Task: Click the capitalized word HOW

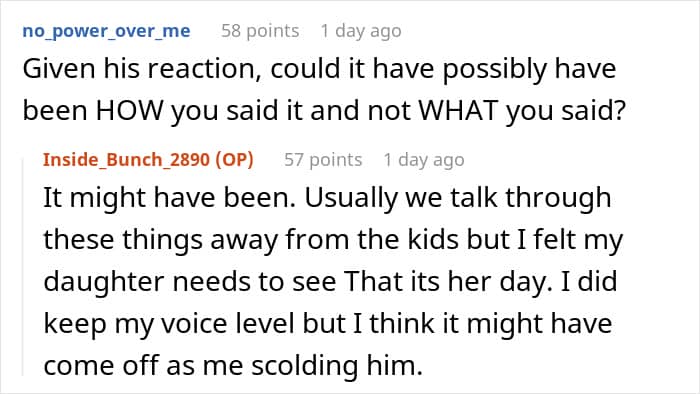Action: 129,110
